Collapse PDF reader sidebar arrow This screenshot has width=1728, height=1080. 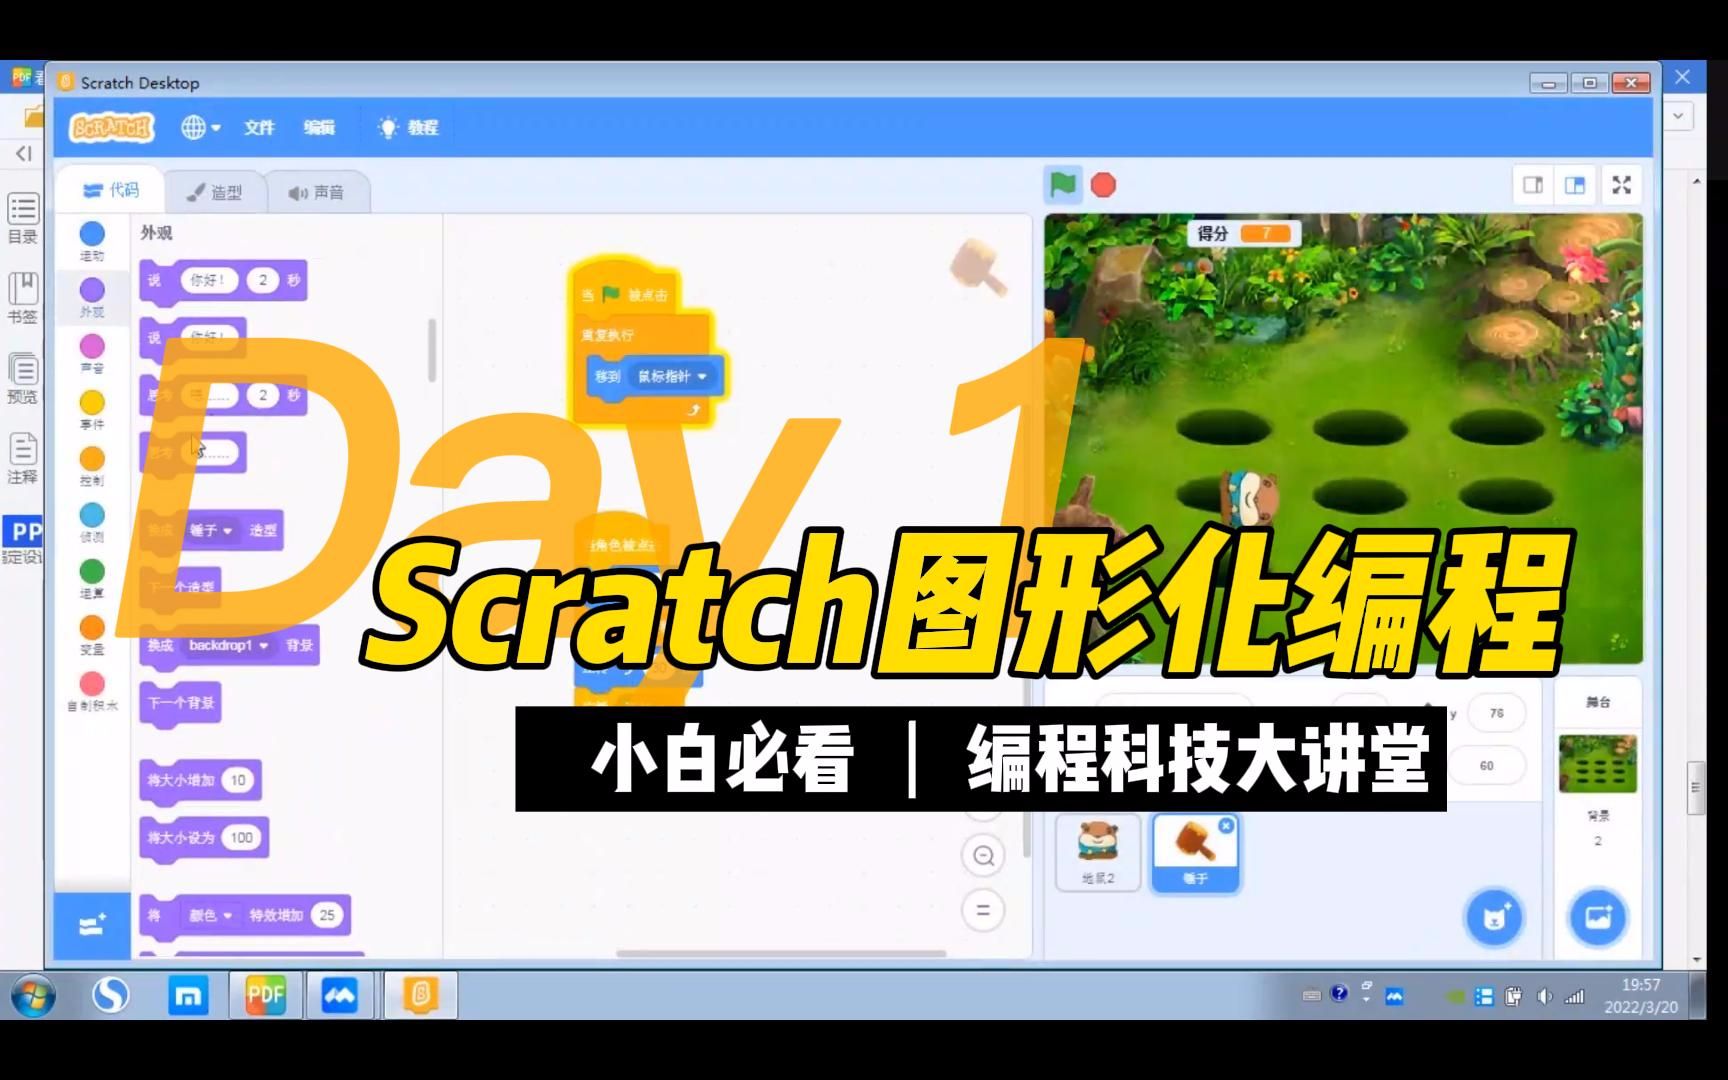point(23,153)
